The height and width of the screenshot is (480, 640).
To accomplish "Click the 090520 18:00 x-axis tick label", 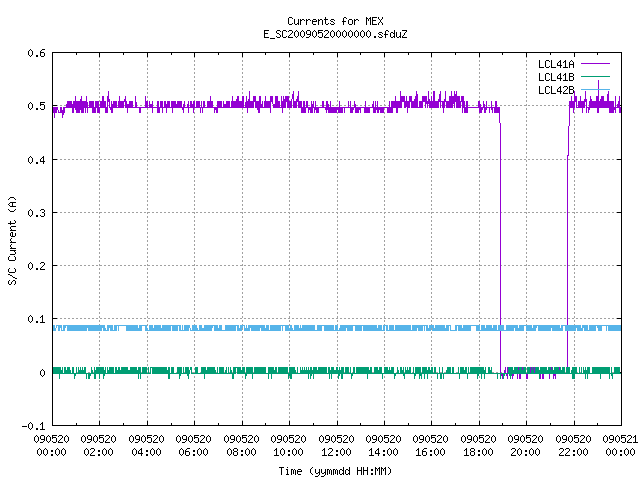I will (479, 446).
